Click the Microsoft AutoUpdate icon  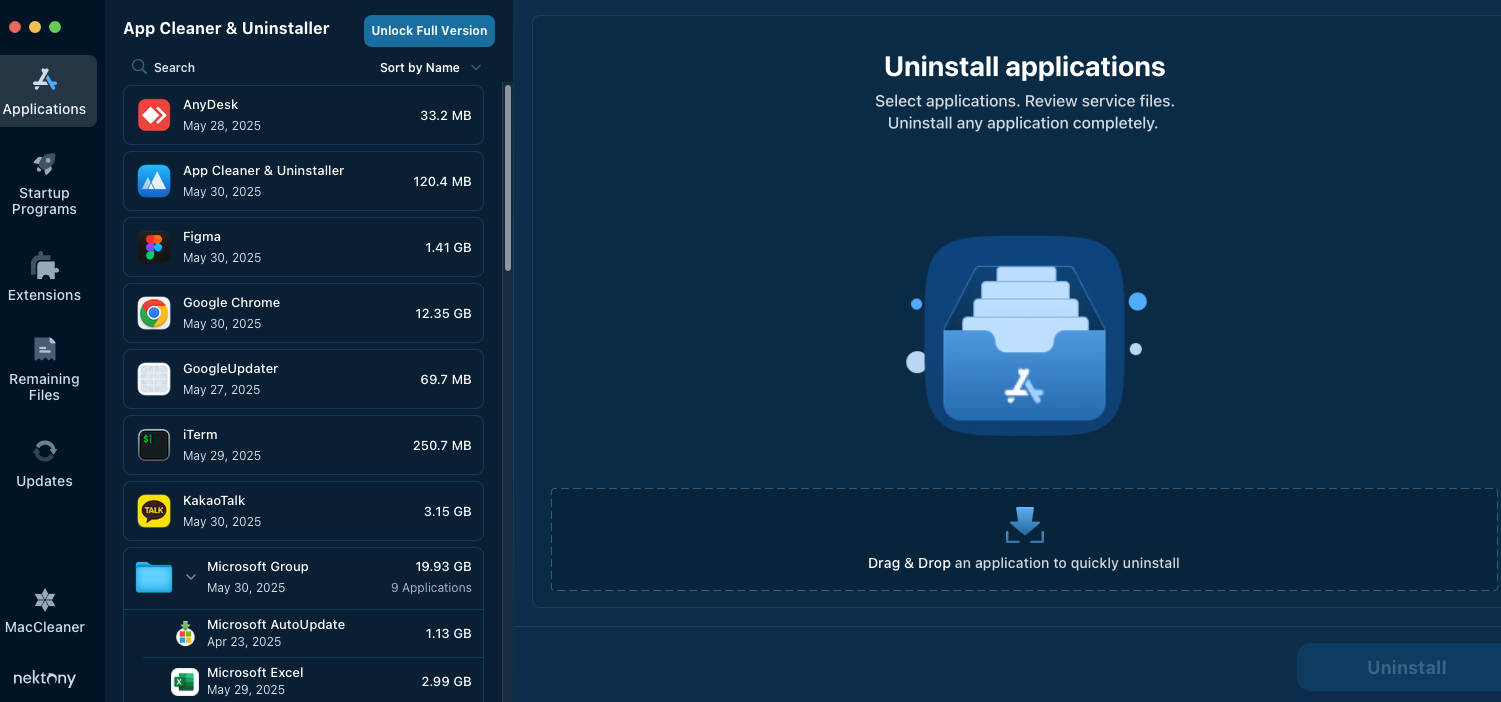coord(185,633)
